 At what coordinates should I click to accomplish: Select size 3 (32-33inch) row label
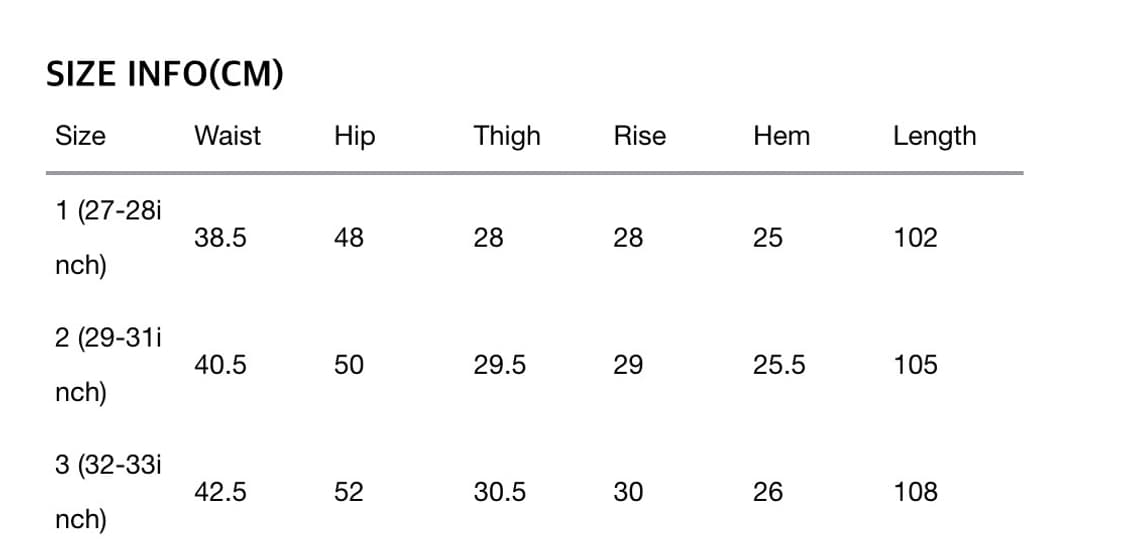point(108,492)
